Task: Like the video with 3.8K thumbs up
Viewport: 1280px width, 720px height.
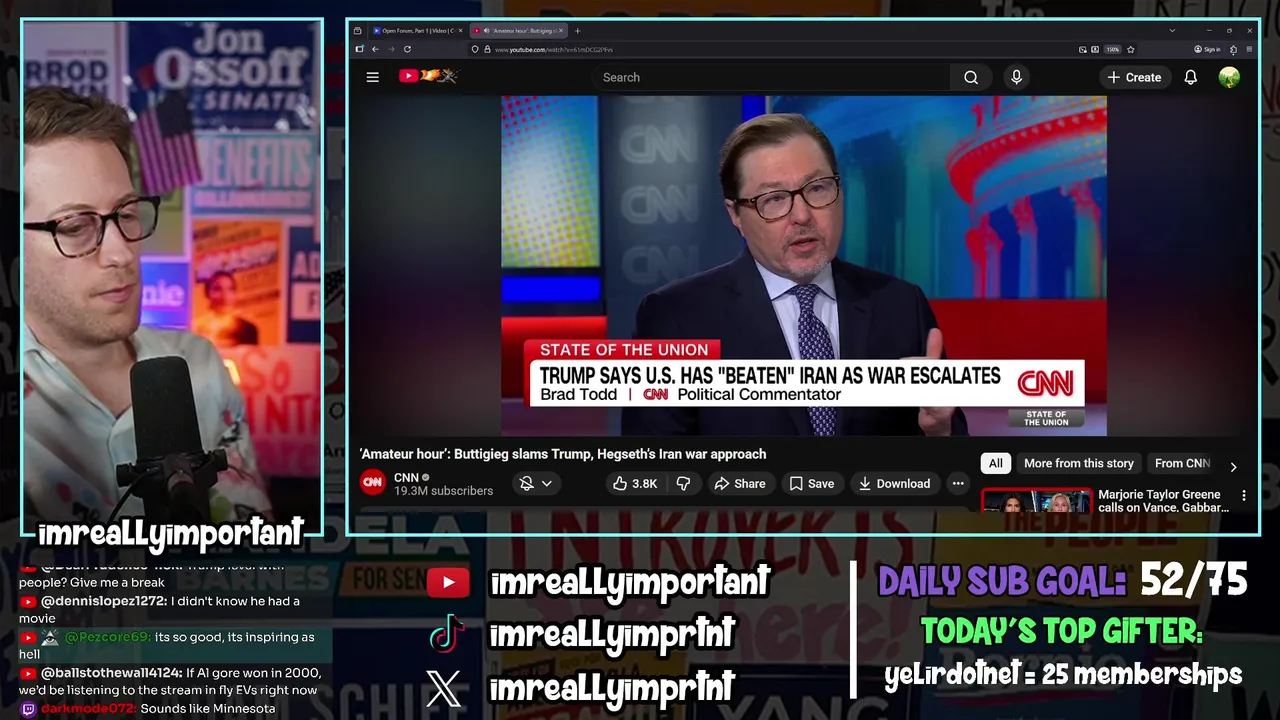Action: pyautogui.click(x=635, y=483)
